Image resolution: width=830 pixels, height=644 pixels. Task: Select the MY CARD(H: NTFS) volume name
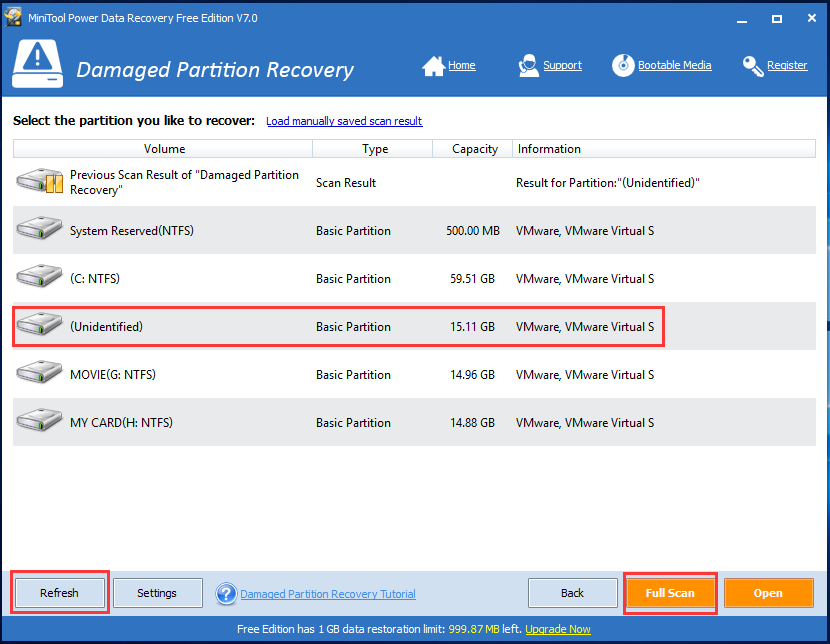pyautogui.click(x=121, y=422)
